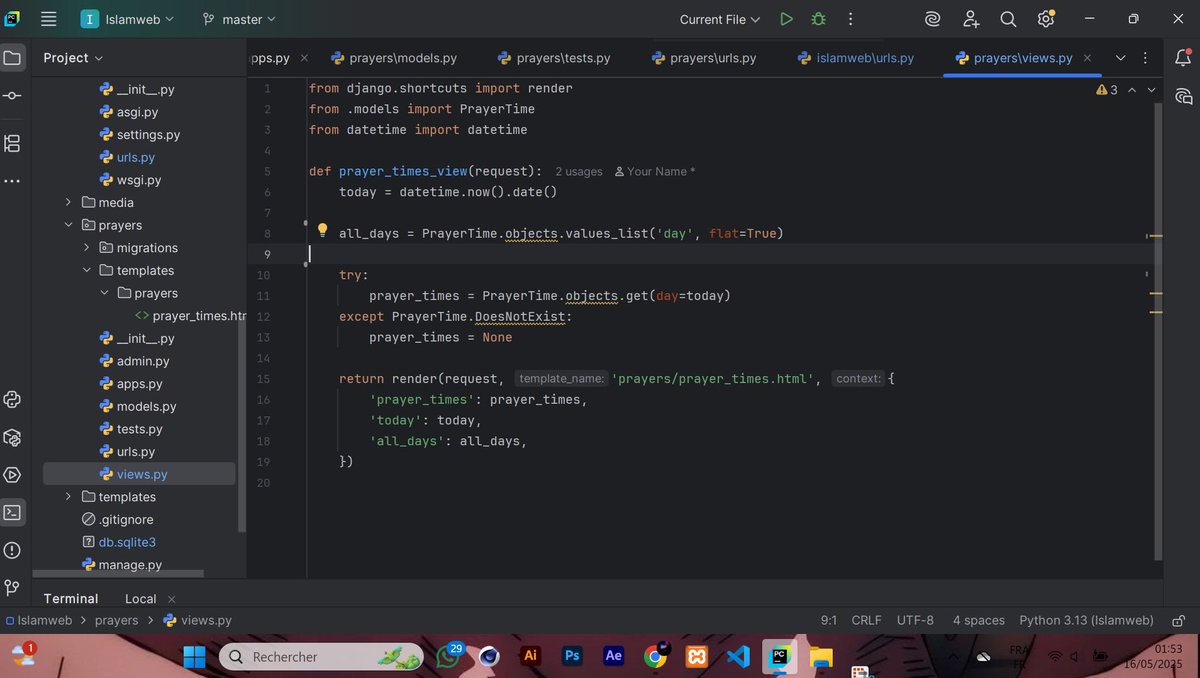The width and height of the screenshot is (1200, 678).
Task: Open editor tab options menu
Action: 1146,58
